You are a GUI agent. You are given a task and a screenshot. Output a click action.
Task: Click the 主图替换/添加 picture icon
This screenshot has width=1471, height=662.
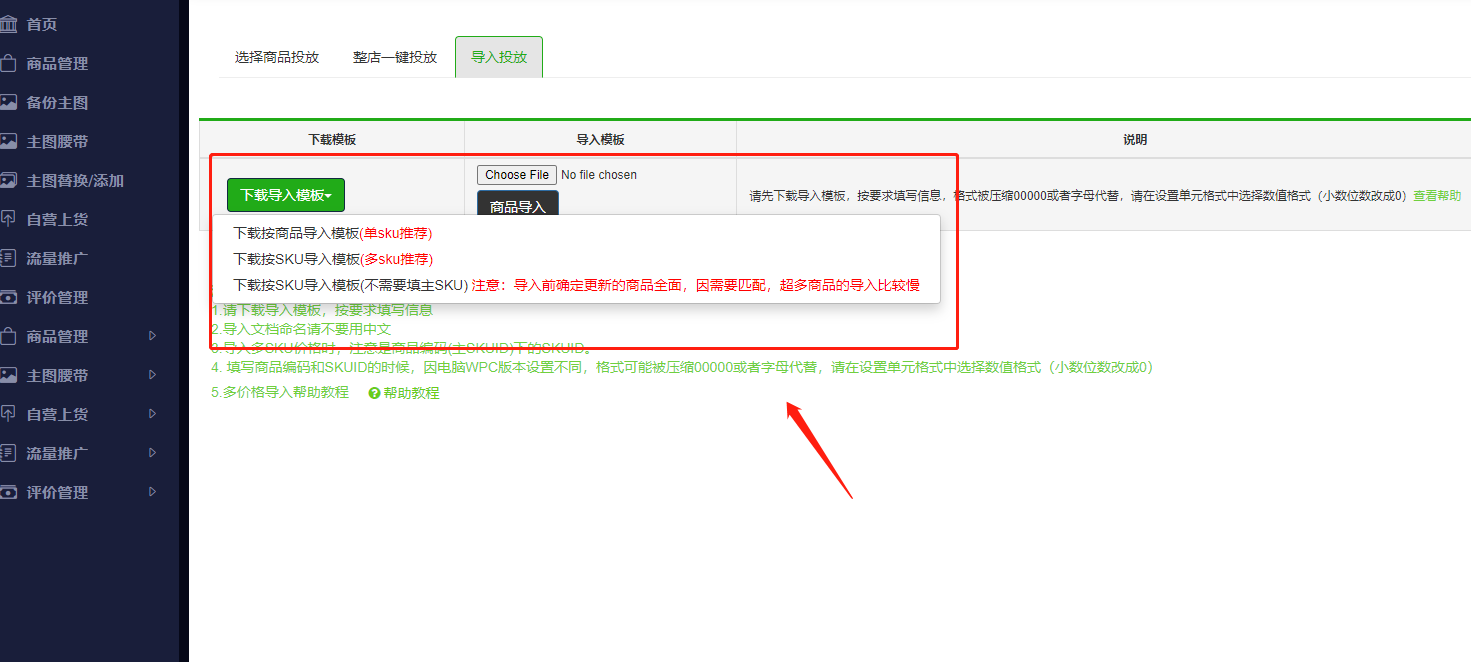(9, 180)
